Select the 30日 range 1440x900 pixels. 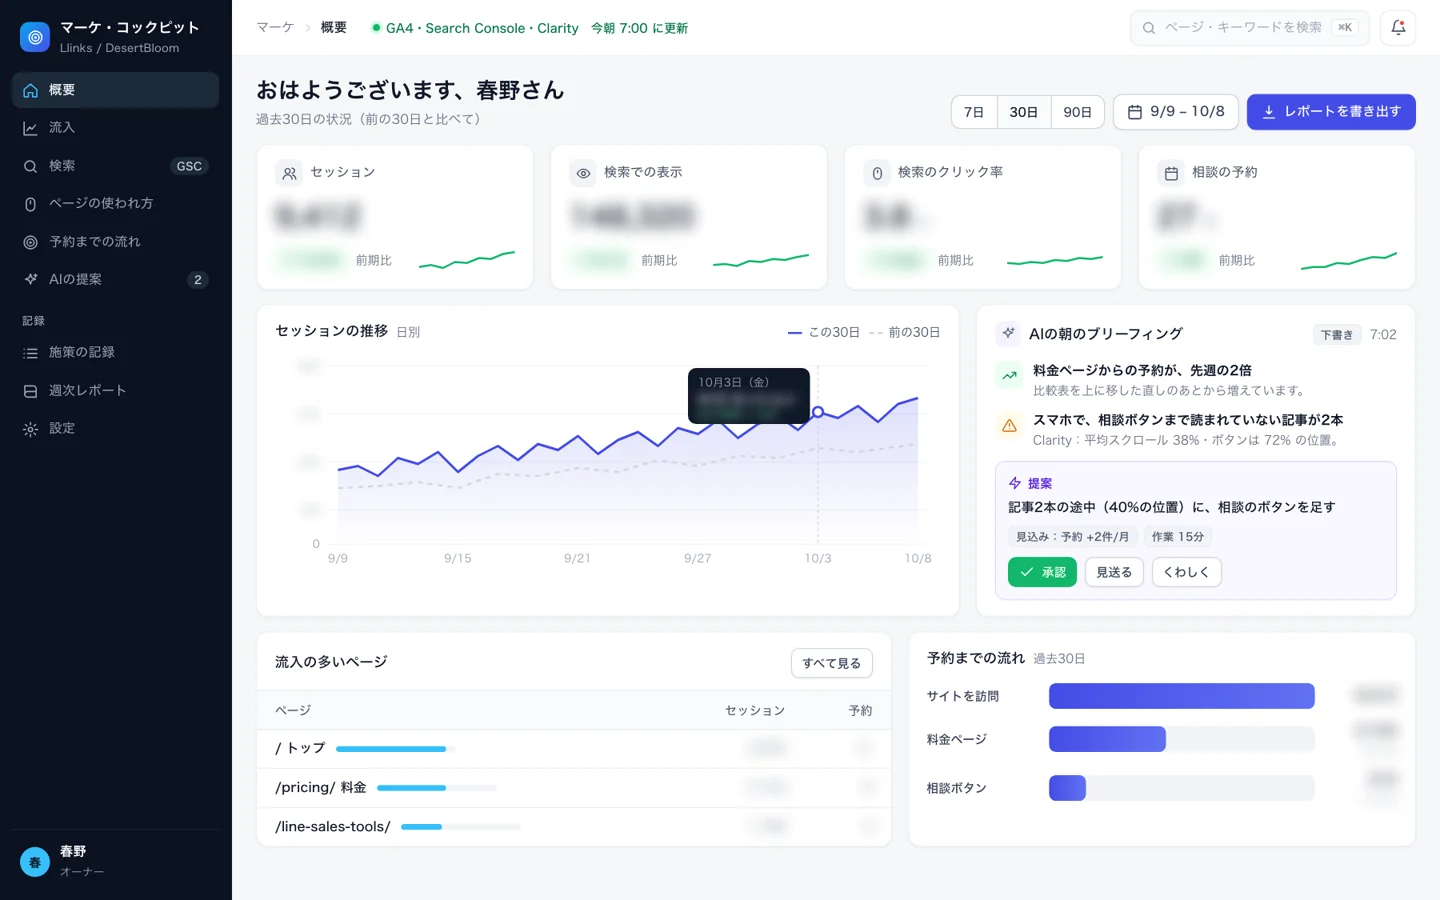tap(1024, 112)
